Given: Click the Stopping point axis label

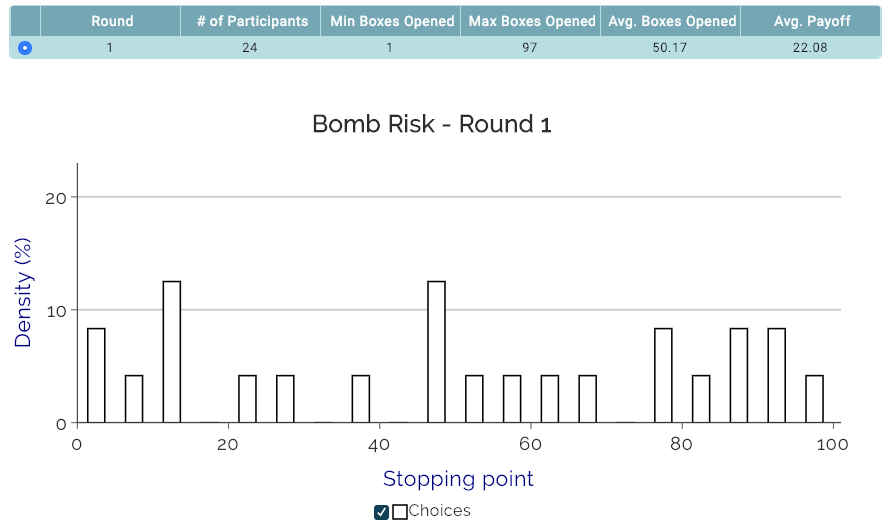Looking at the screenshot, I should (x=458, y=479).
